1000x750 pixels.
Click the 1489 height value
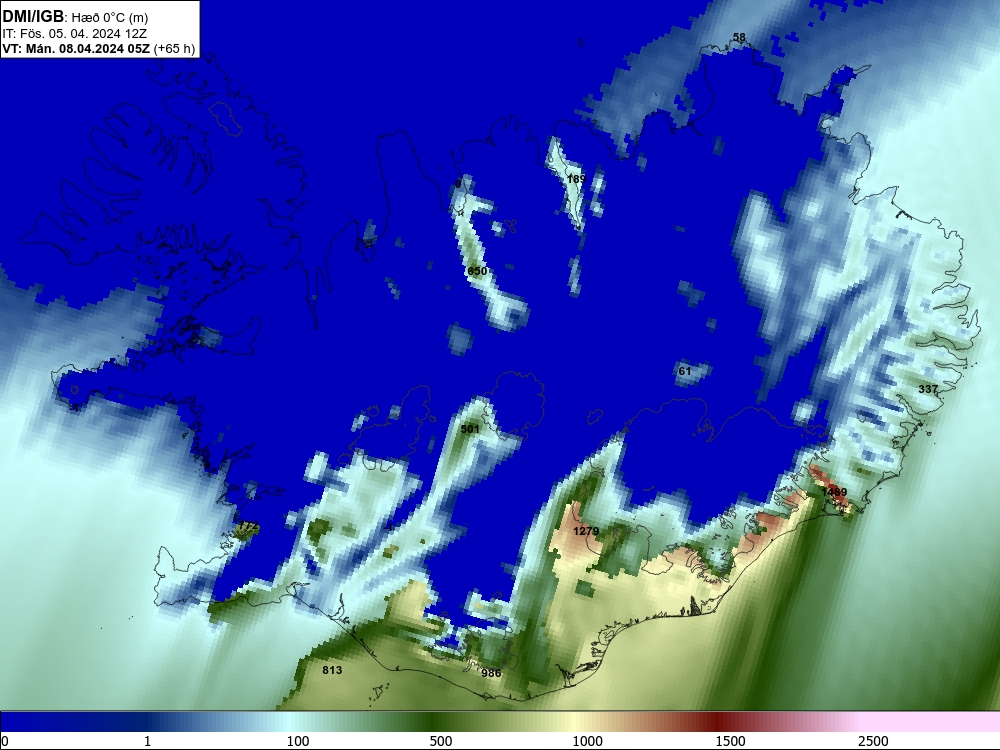tap(834, 492)
